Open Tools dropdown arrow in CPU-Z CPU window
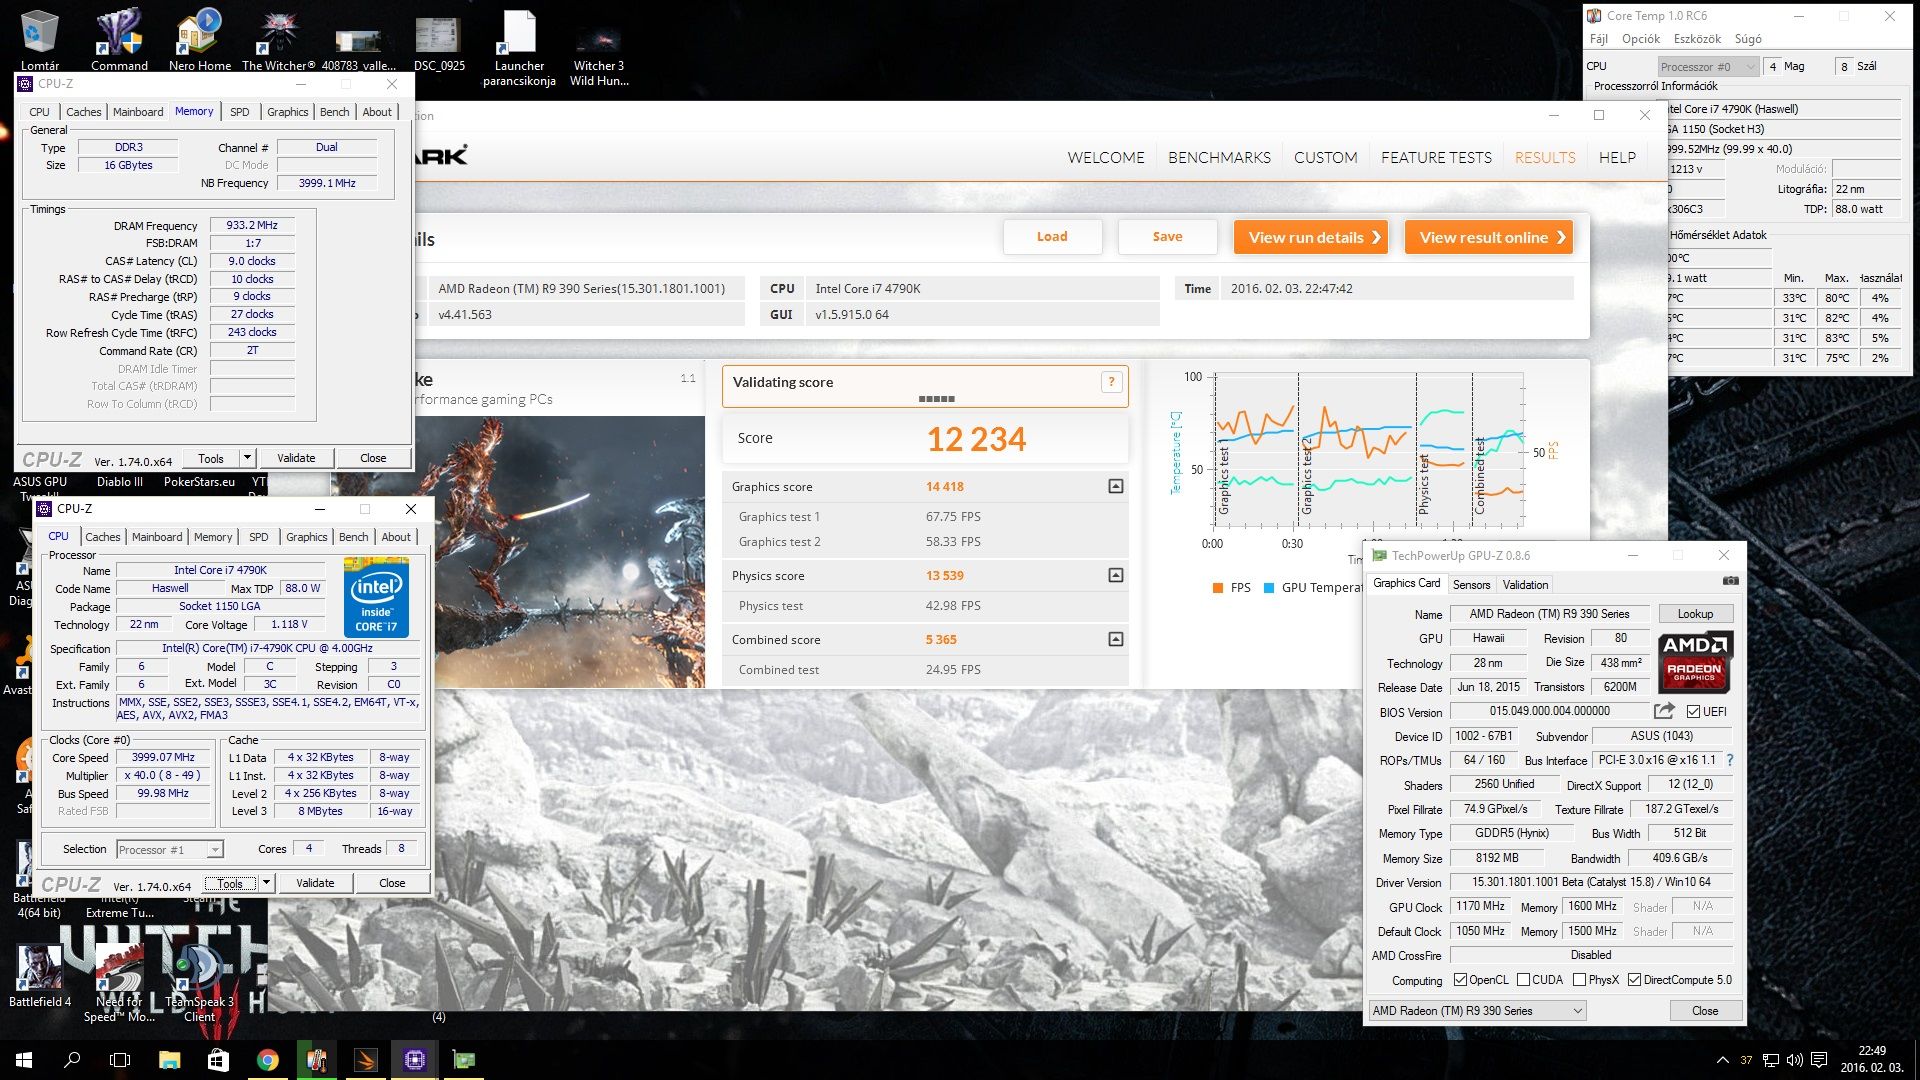The image size is (1920, 1080). [267, 883]
